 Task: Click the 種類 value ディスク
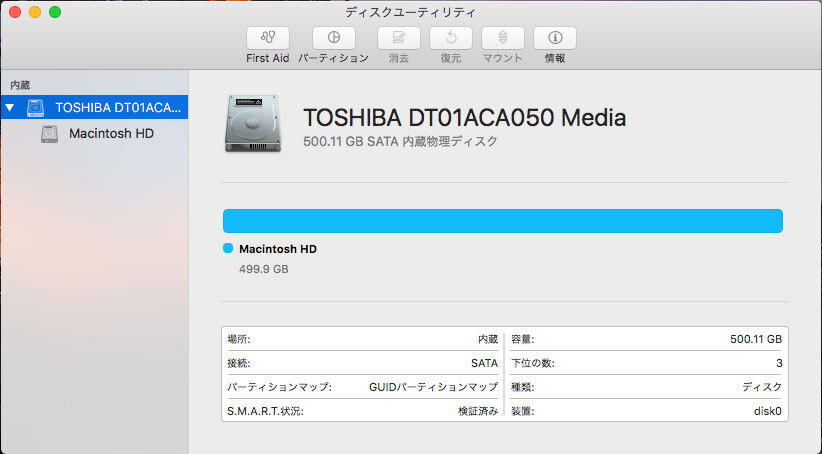[x=762, y=387]
